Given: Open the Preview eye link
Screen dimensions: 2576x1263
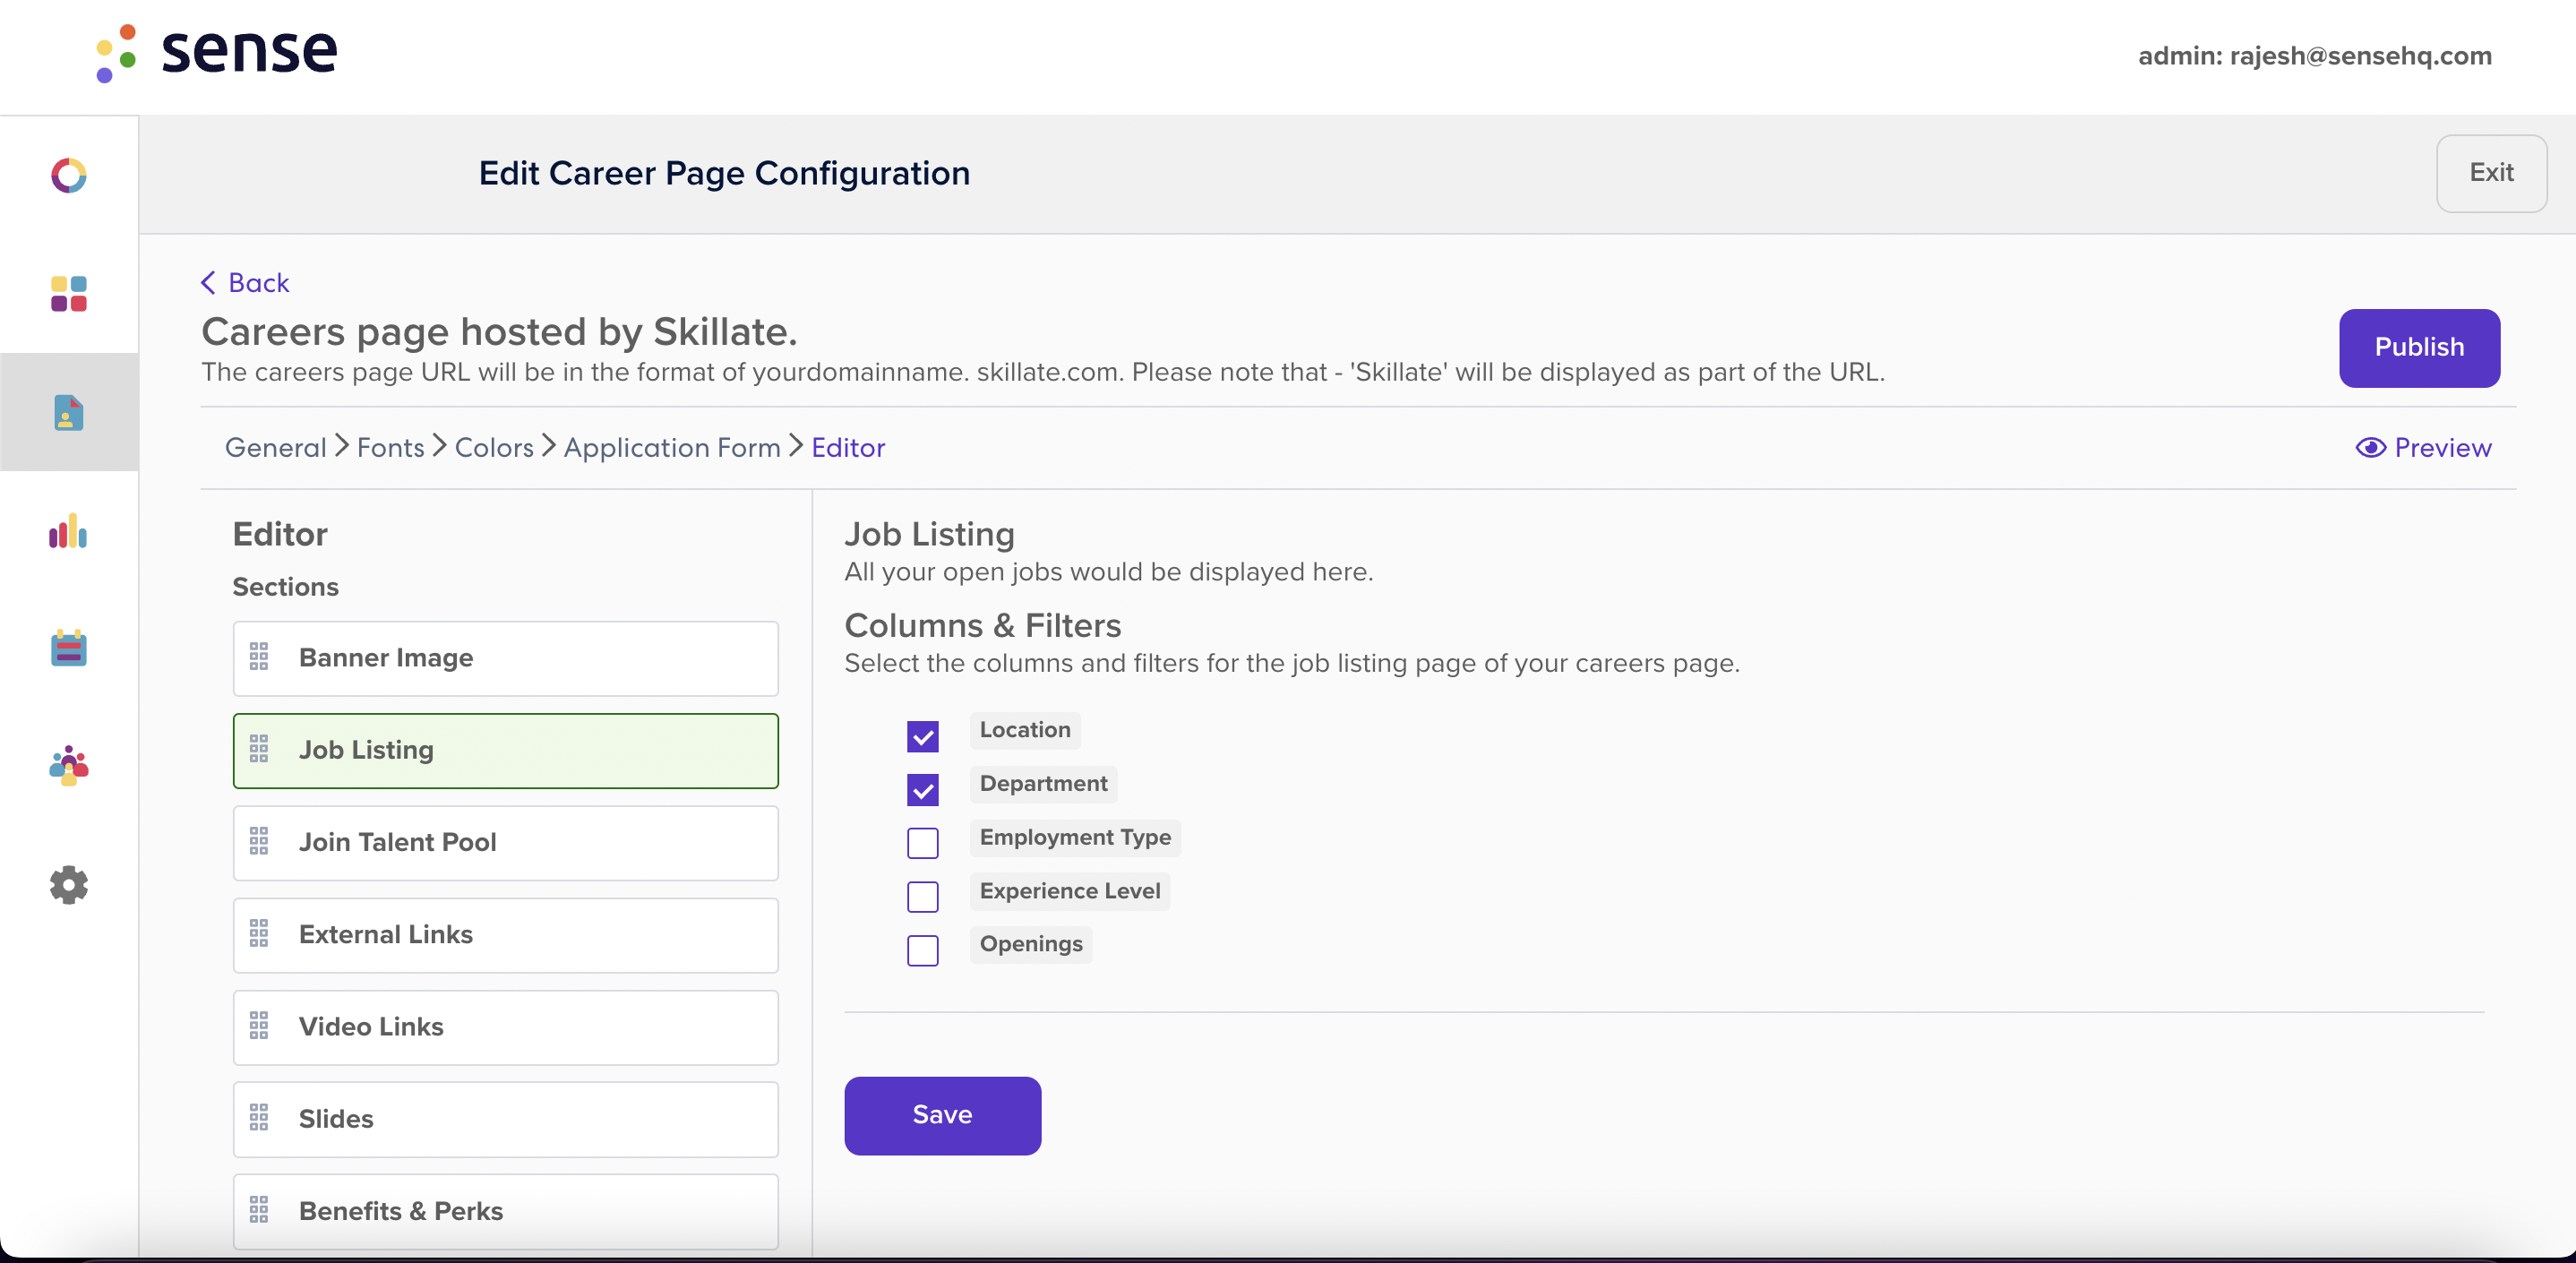Looking at the screenshot, I should [2423, 447].
